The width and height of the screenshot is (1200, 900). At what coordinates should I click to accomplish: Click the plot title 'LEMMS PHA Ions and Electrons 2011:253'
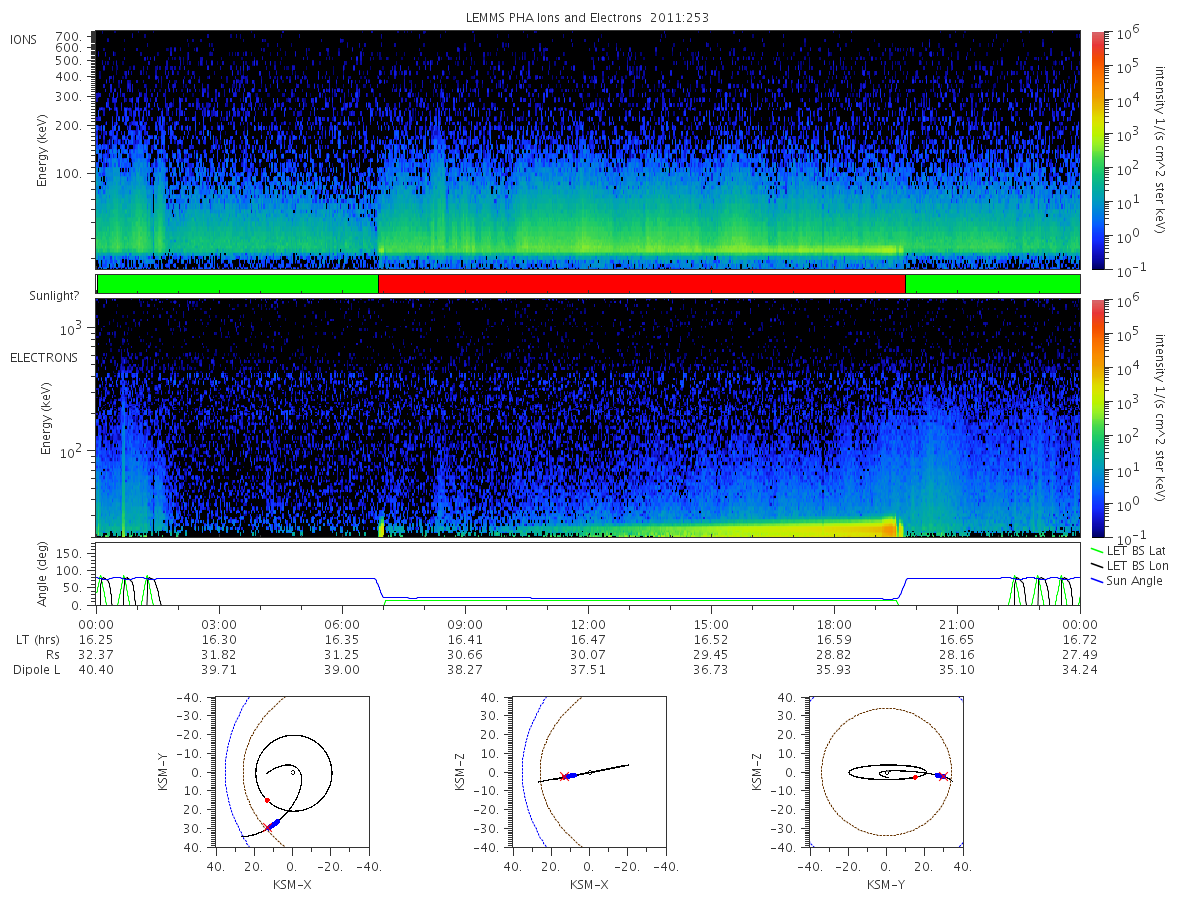click(x=588, y=18)
